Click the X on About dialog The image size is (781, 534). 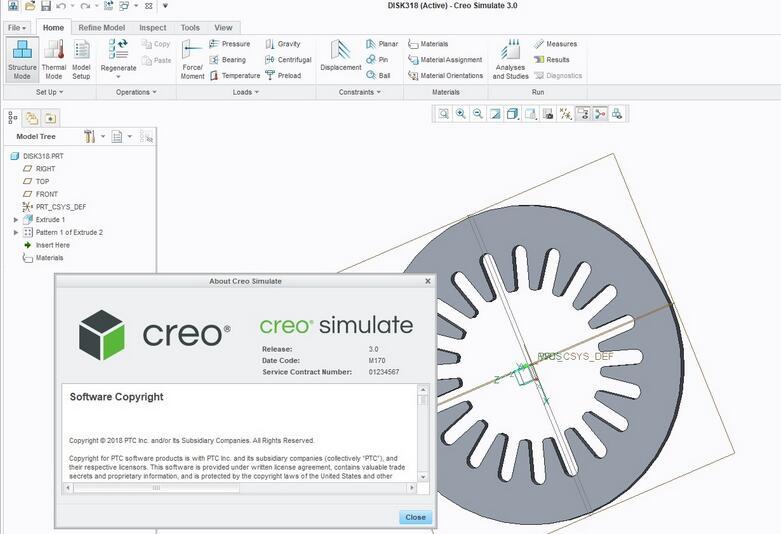[x=428, y=281]
